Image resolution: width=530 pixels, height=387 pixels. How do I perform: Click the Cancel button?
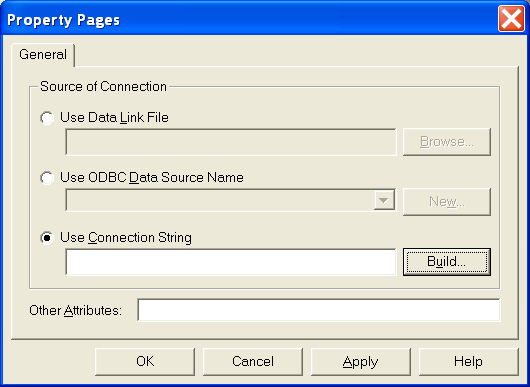tap(253, 362)
